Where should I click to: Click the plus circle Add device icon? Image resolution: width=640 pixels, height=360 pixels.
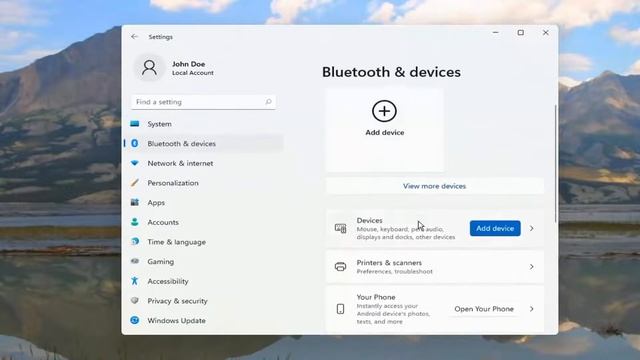pyautogui.click(x=384, y=111)
